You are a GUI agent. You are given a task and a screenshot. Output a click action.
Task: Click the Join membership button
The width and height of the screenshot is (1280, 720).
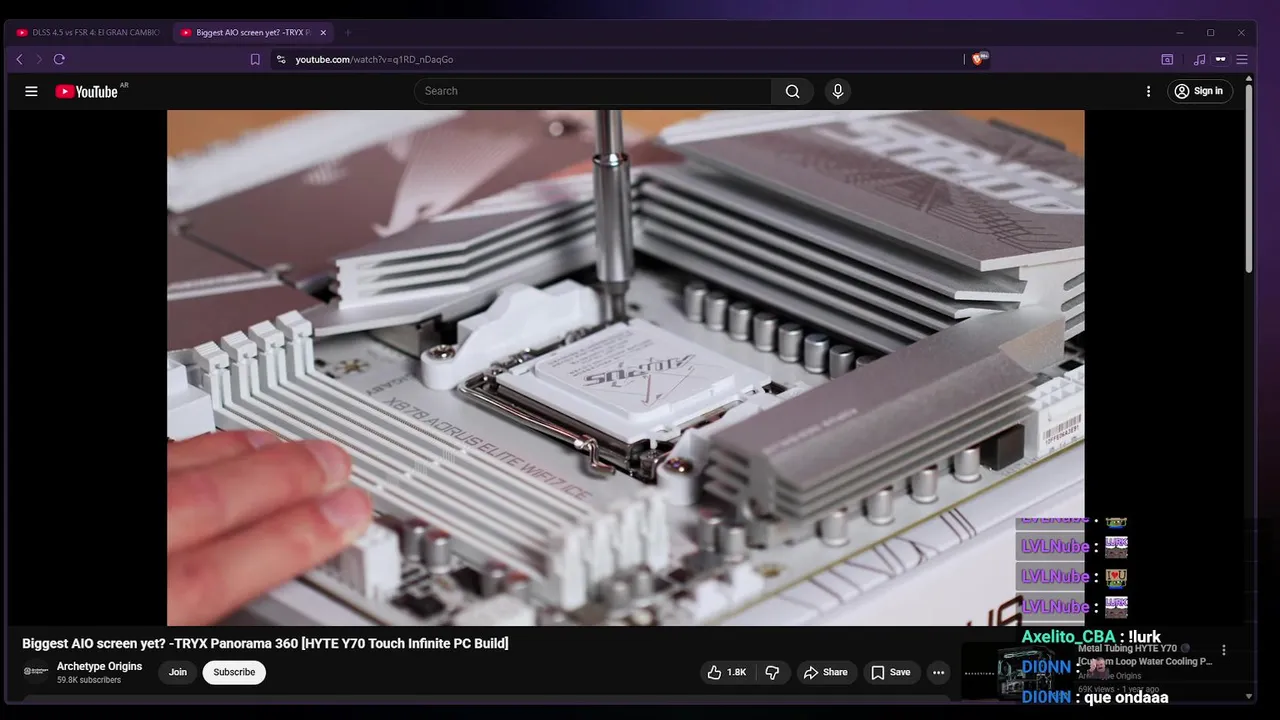point(178,672)
